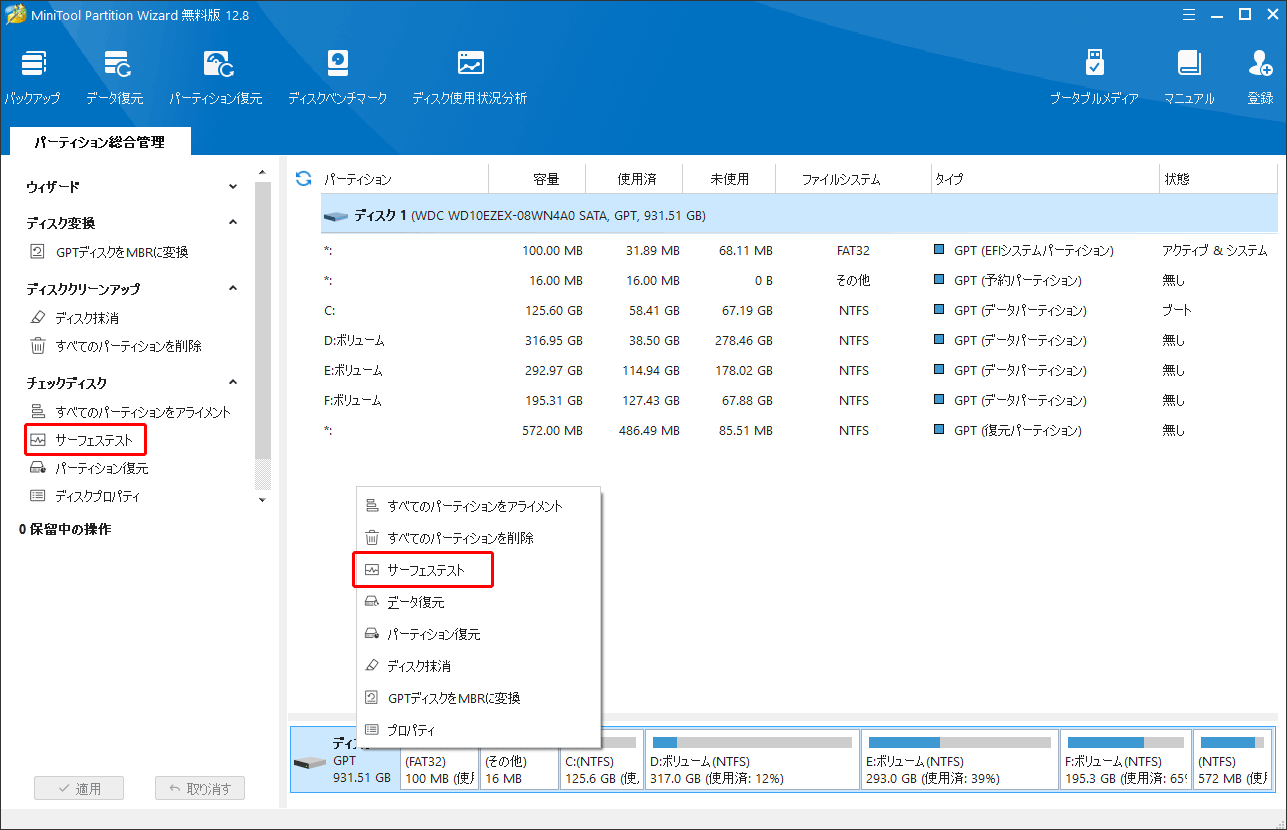The image size is (1287, 830).
Task: Select the ディスク 1 drive icon in disk map
Action: tap(310, 762)
